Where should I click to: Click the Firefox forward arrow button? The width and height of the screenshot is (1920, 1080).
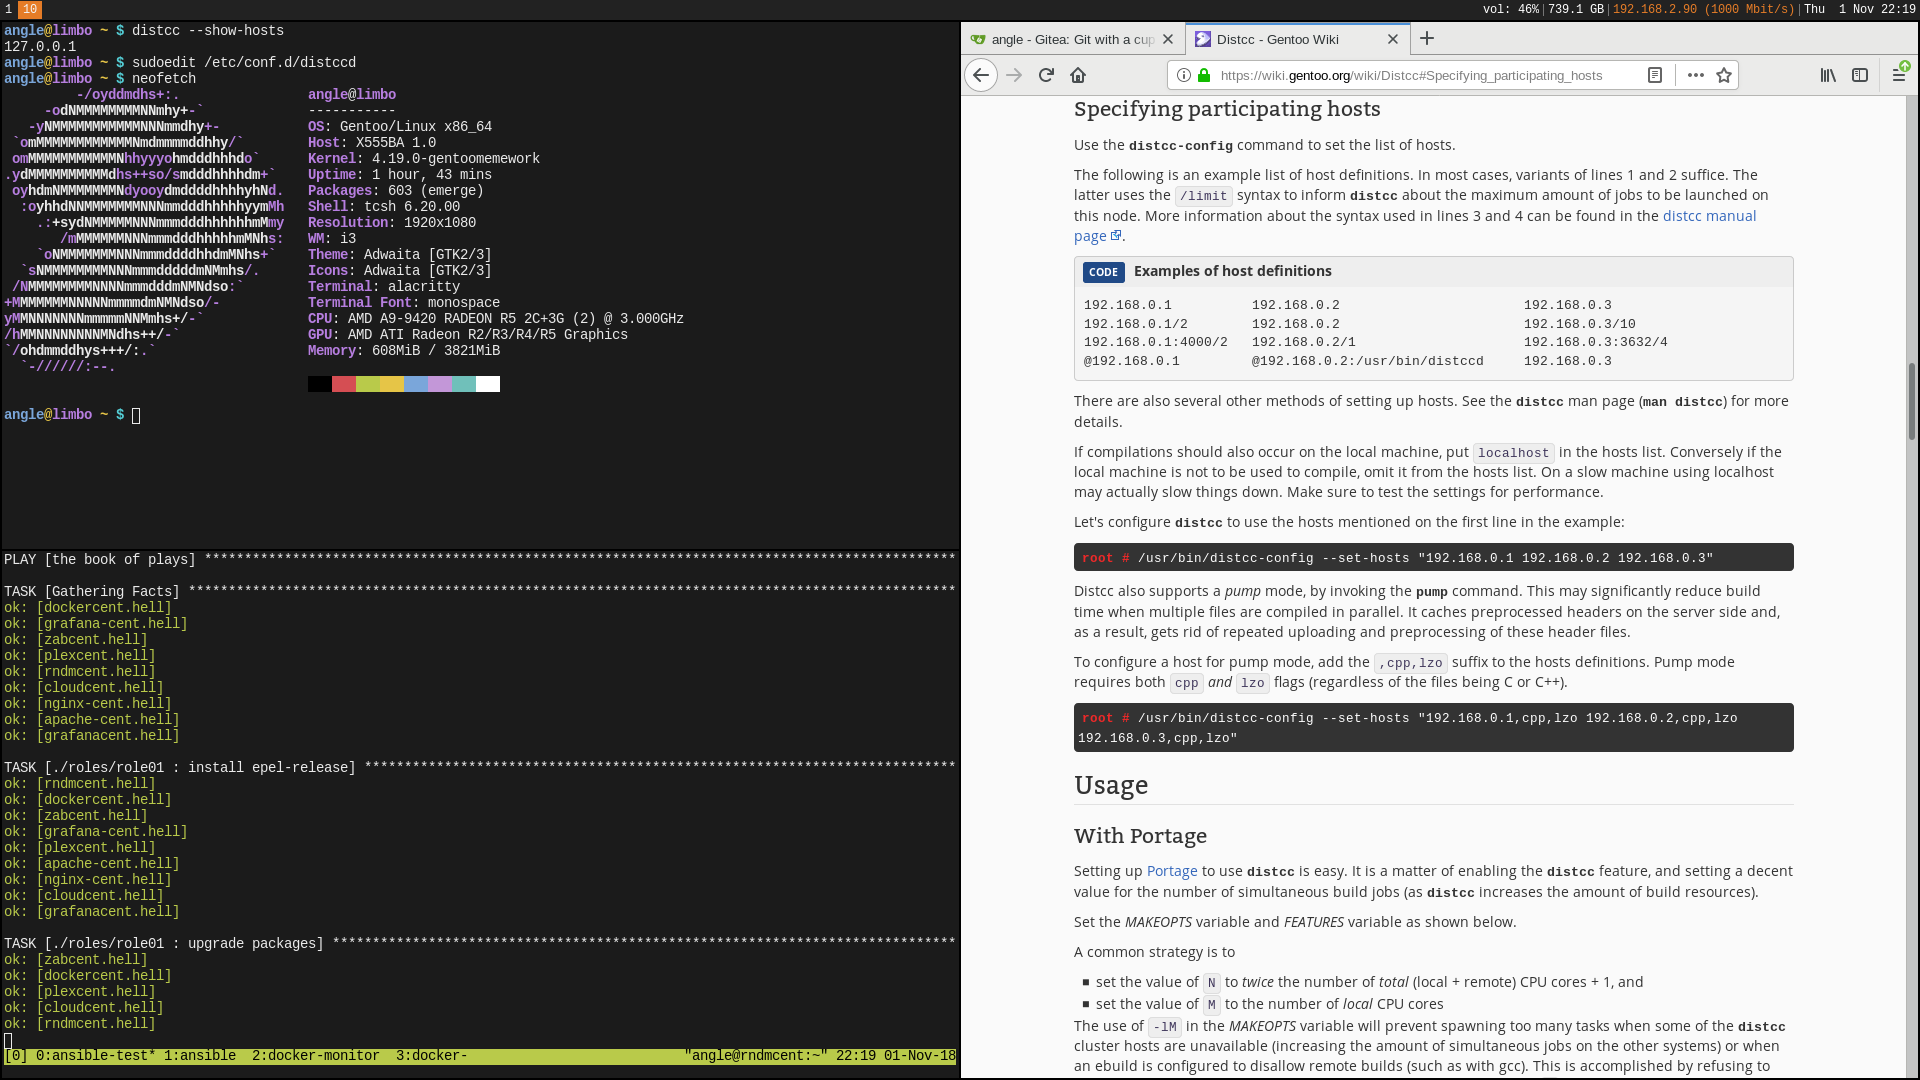coord(1014,75)
